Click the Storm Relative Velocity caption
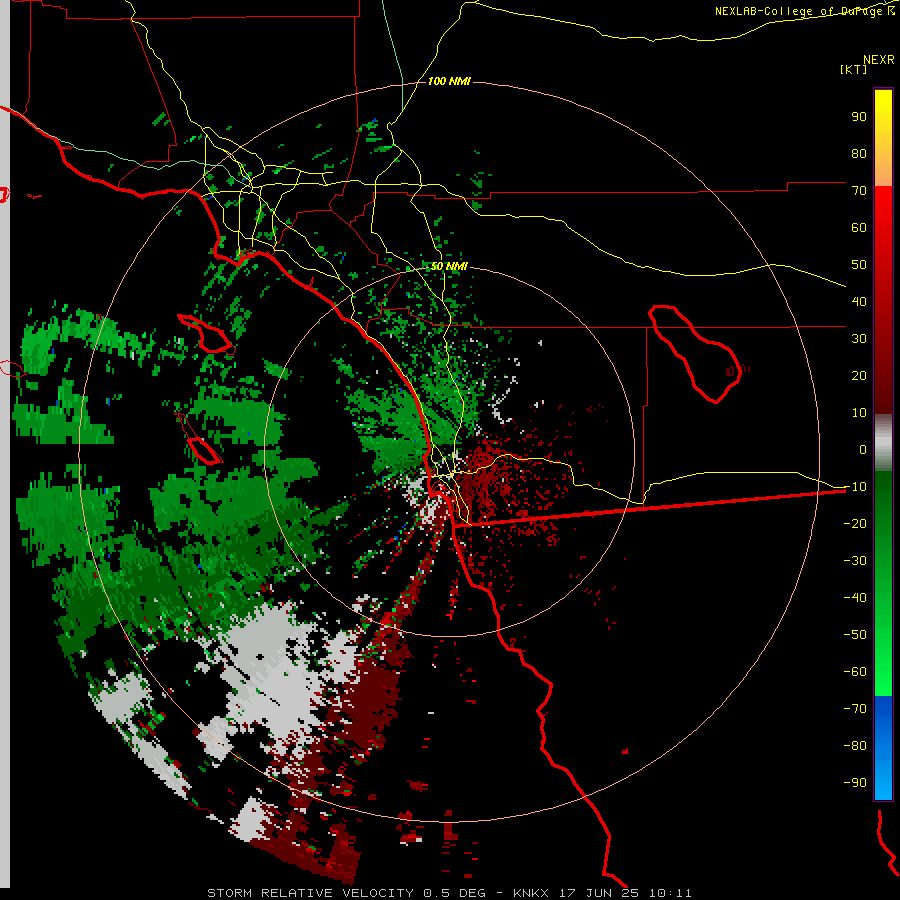The image size is (900, 900). pyautogui.click(x=449, y=893)
